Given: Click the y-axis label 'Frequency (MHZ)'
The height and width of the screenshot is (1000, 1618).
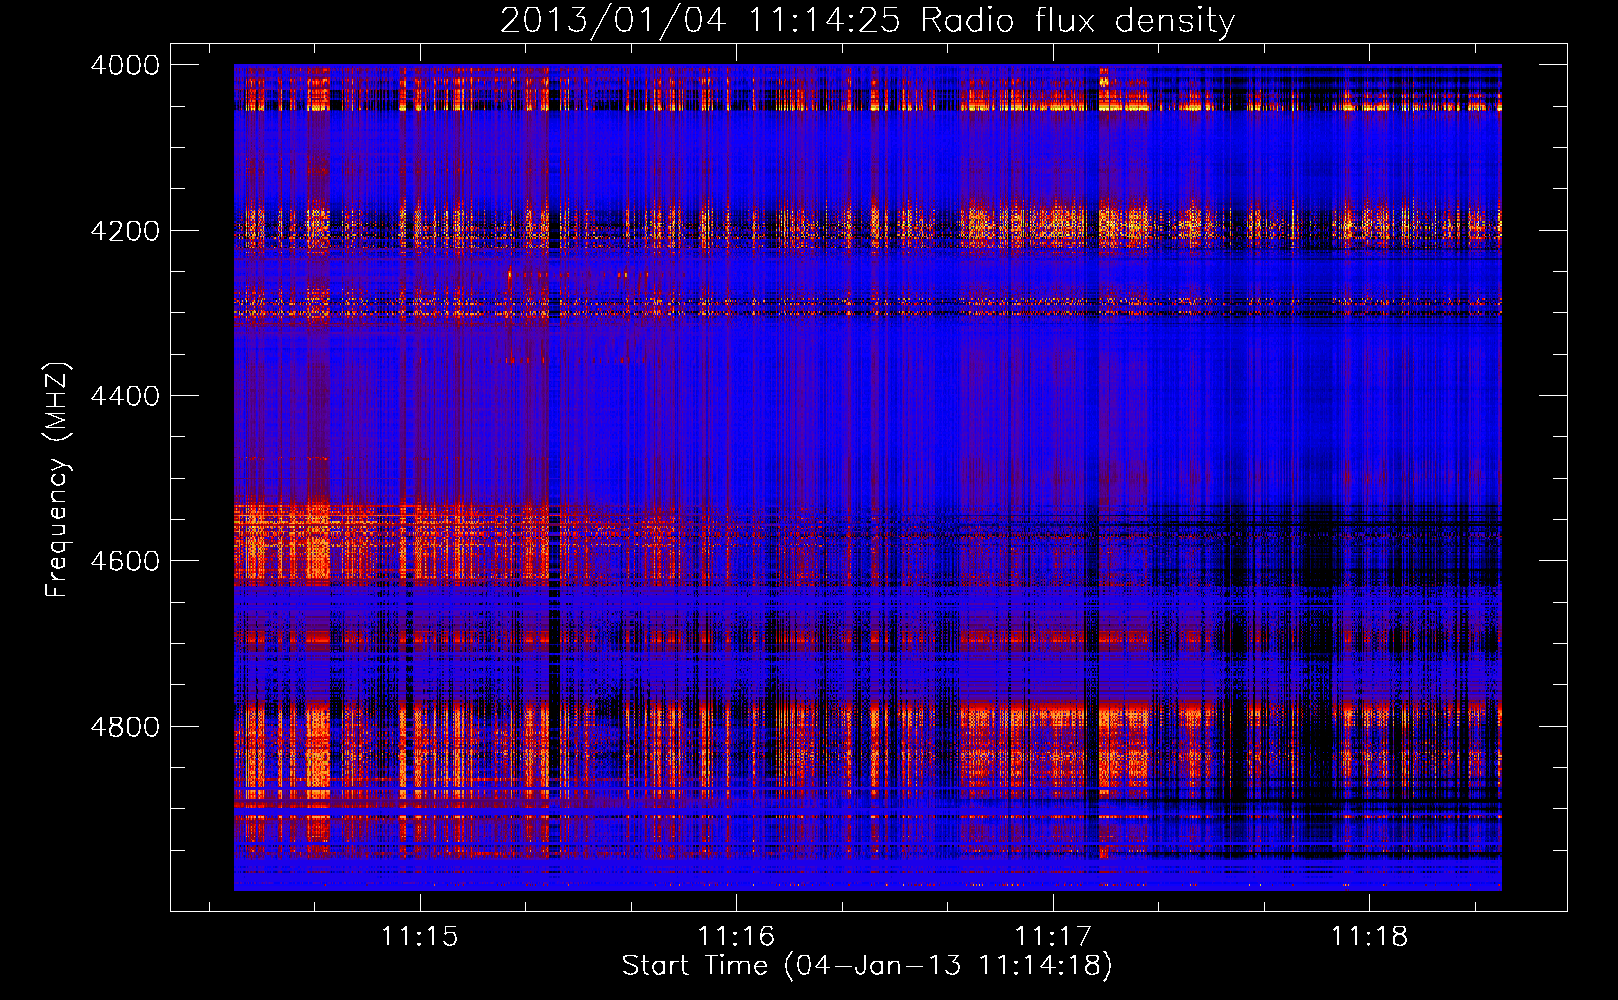Looking at the screenshot, I should 57,480.
